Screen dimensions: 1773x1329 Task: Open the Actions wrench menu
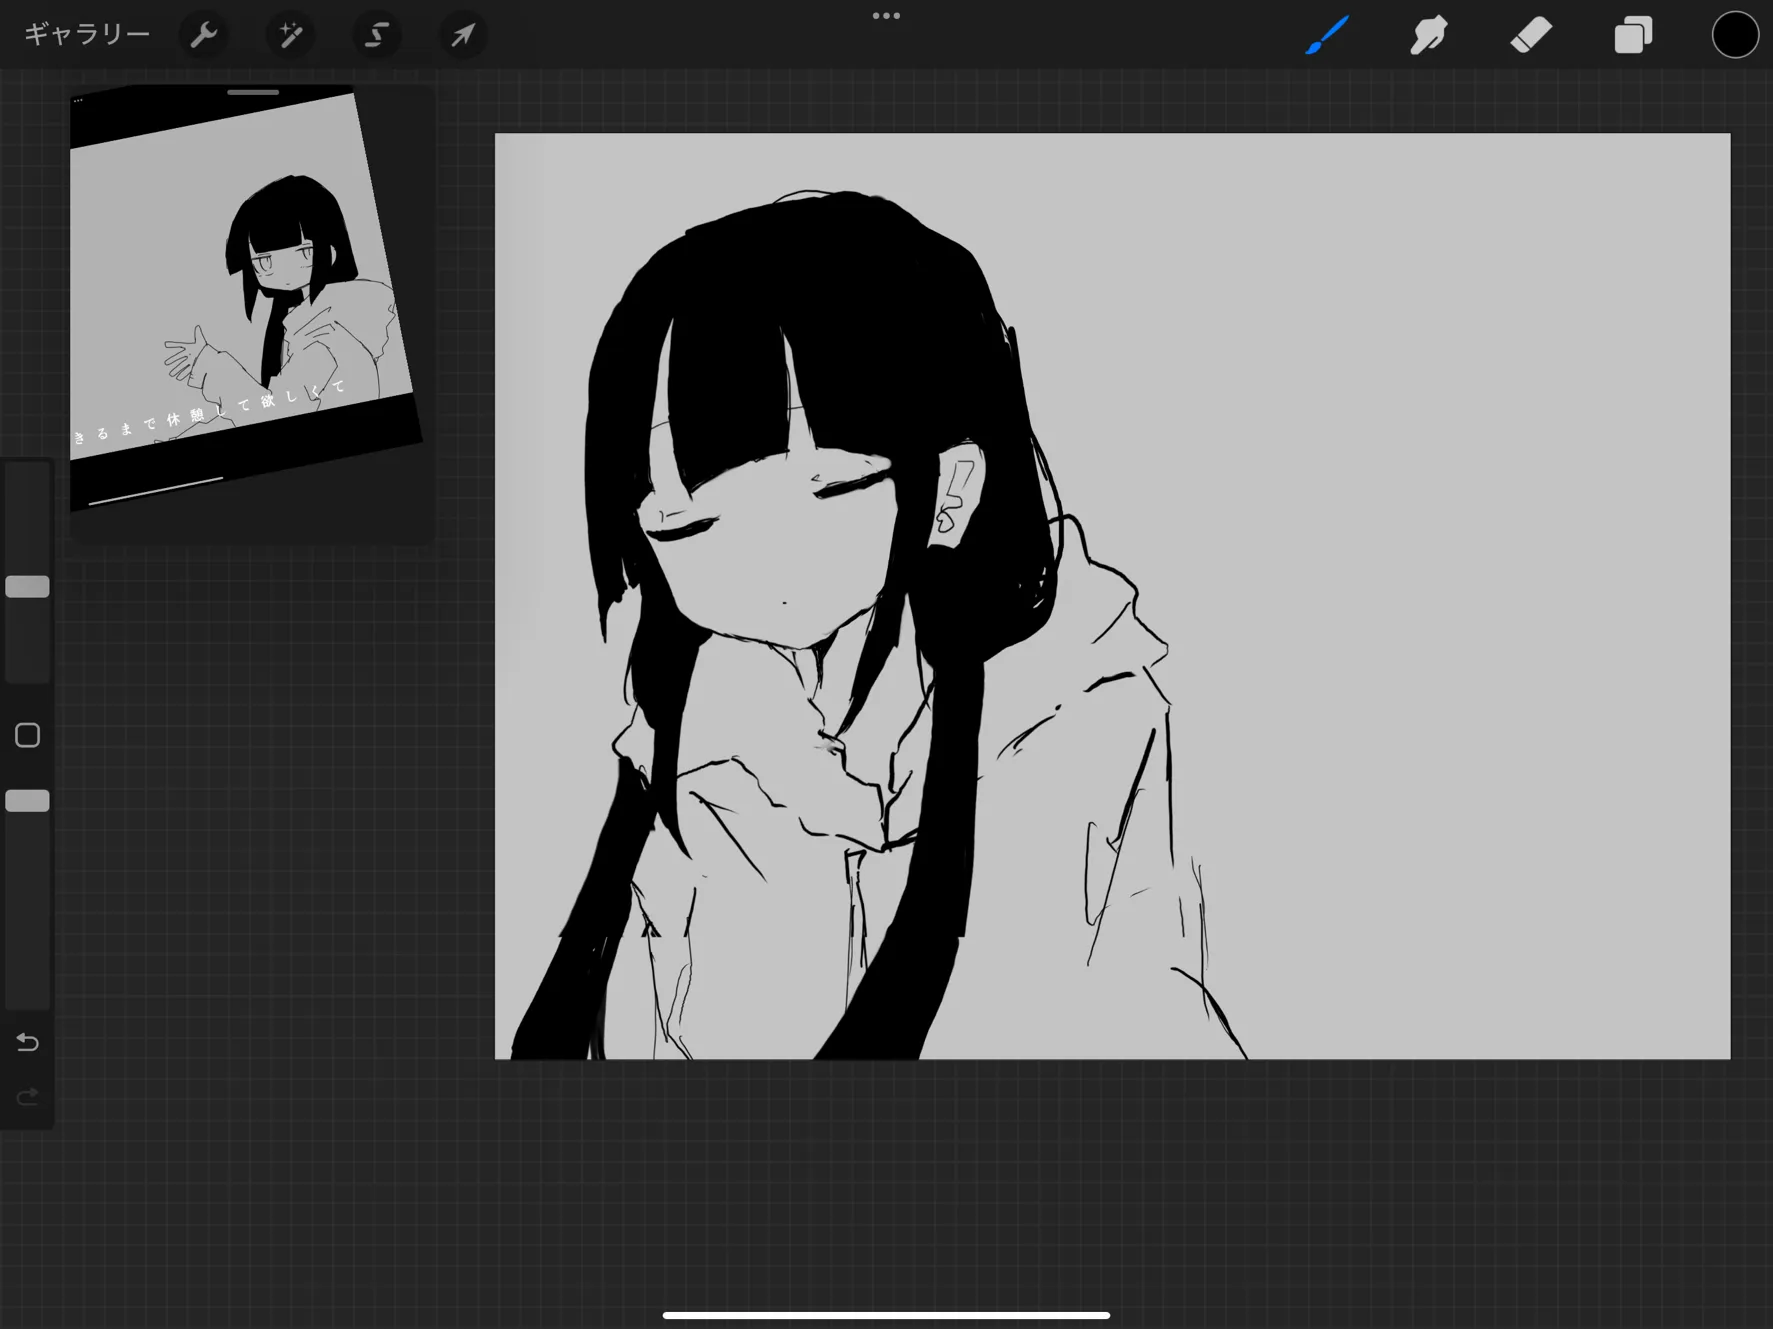pyautogui.click(x=204, y=35)
